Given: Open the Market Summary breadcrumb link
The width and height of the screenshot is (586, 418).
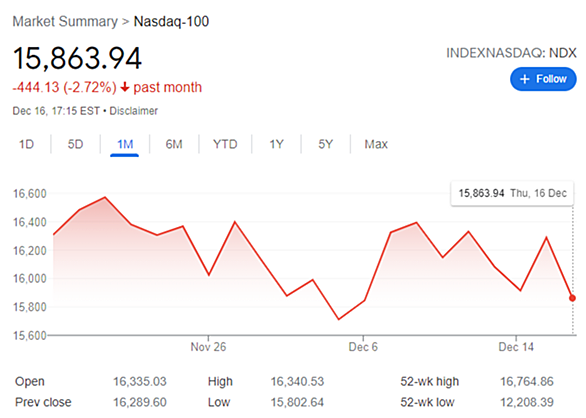Looking at the screenshot, I should [x=65, y=21].
